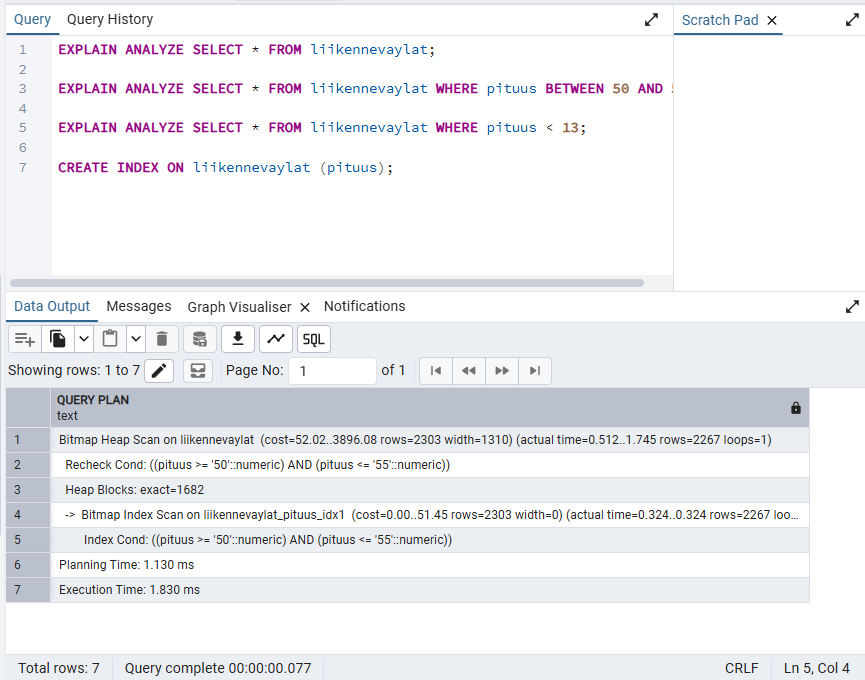Click the Paste clipboard icon
865x680 pixels.
pos(110,339)
